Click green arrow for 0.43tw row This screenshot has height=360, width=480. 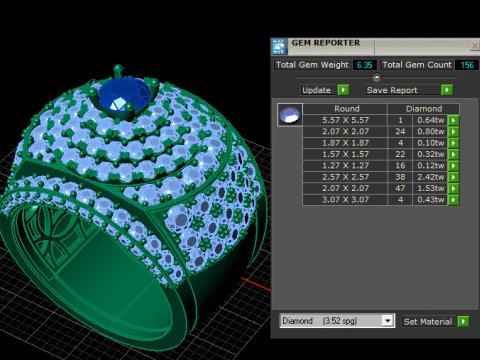click(453, 200)
